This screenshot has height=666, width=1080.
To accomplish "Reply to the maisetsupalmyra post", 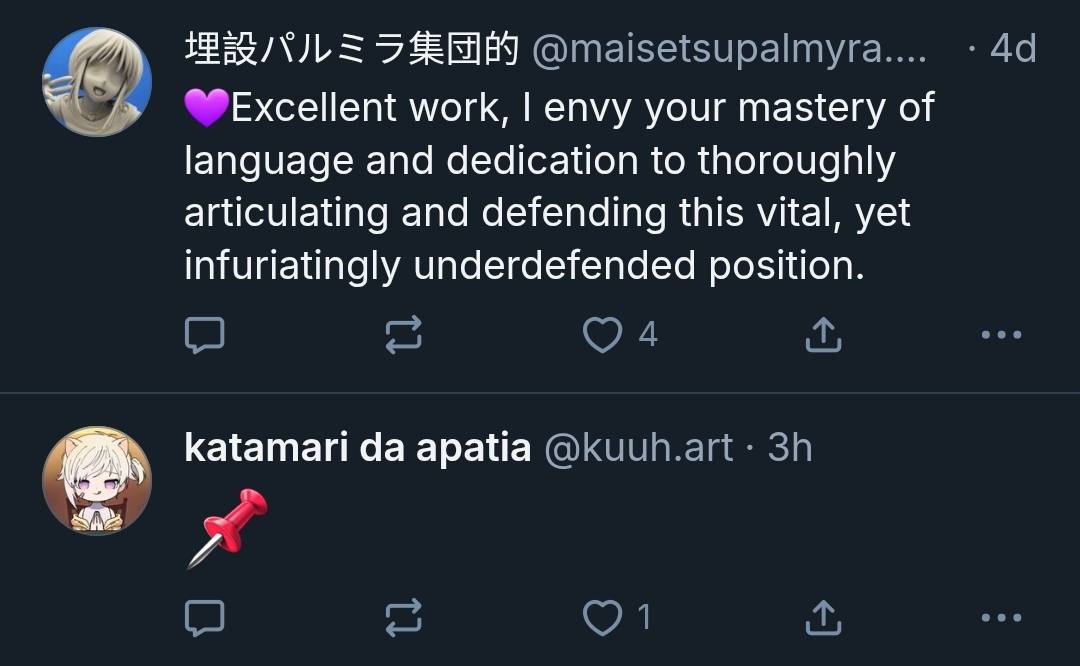I will click(205, 335).
